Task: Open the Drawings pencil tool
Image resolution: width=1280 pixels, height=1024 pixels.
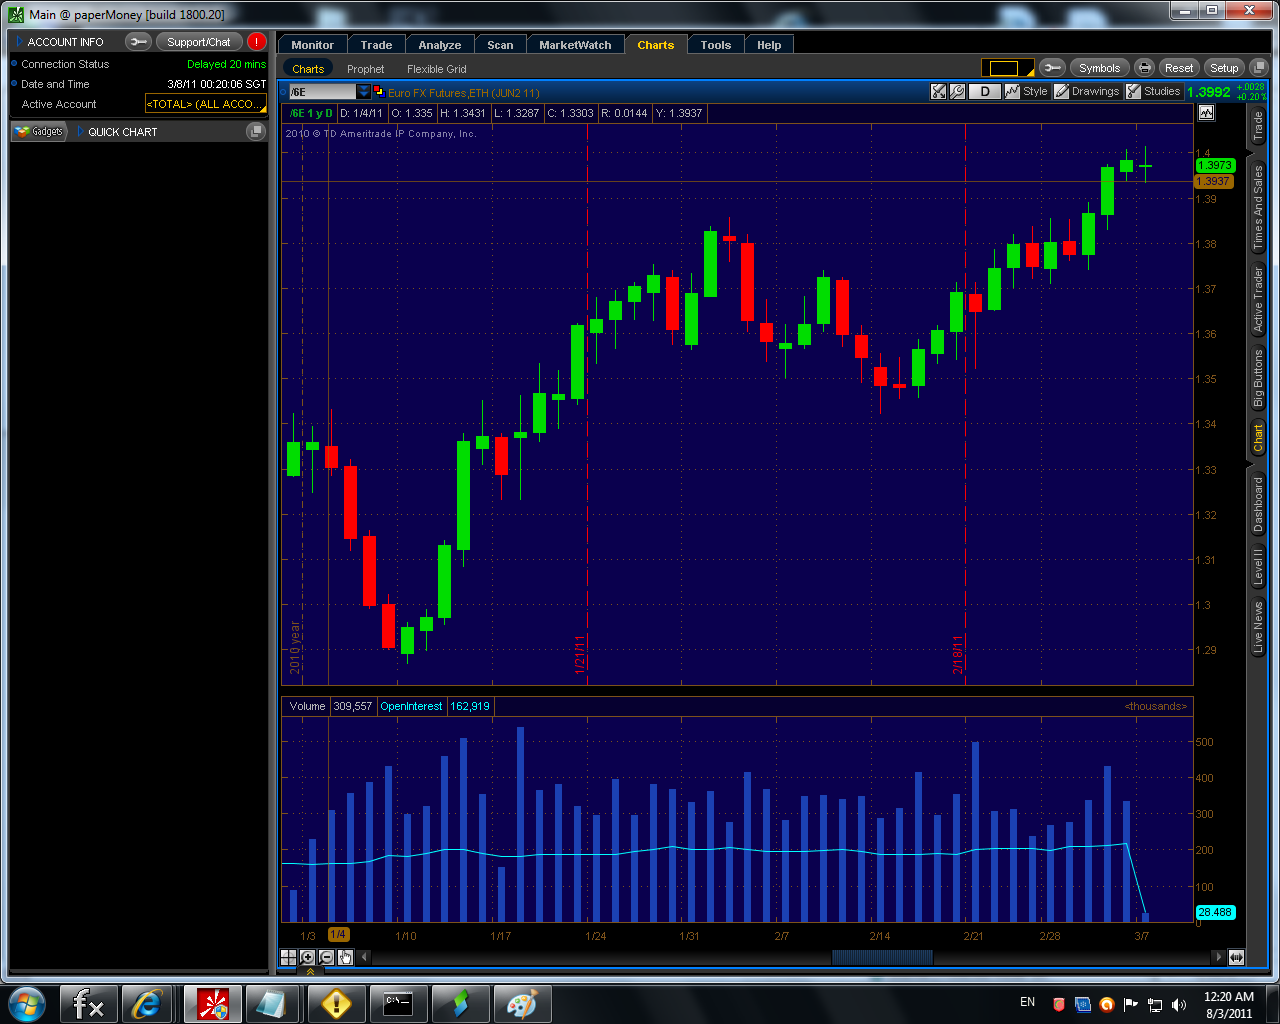Action: coord(1086,91)
